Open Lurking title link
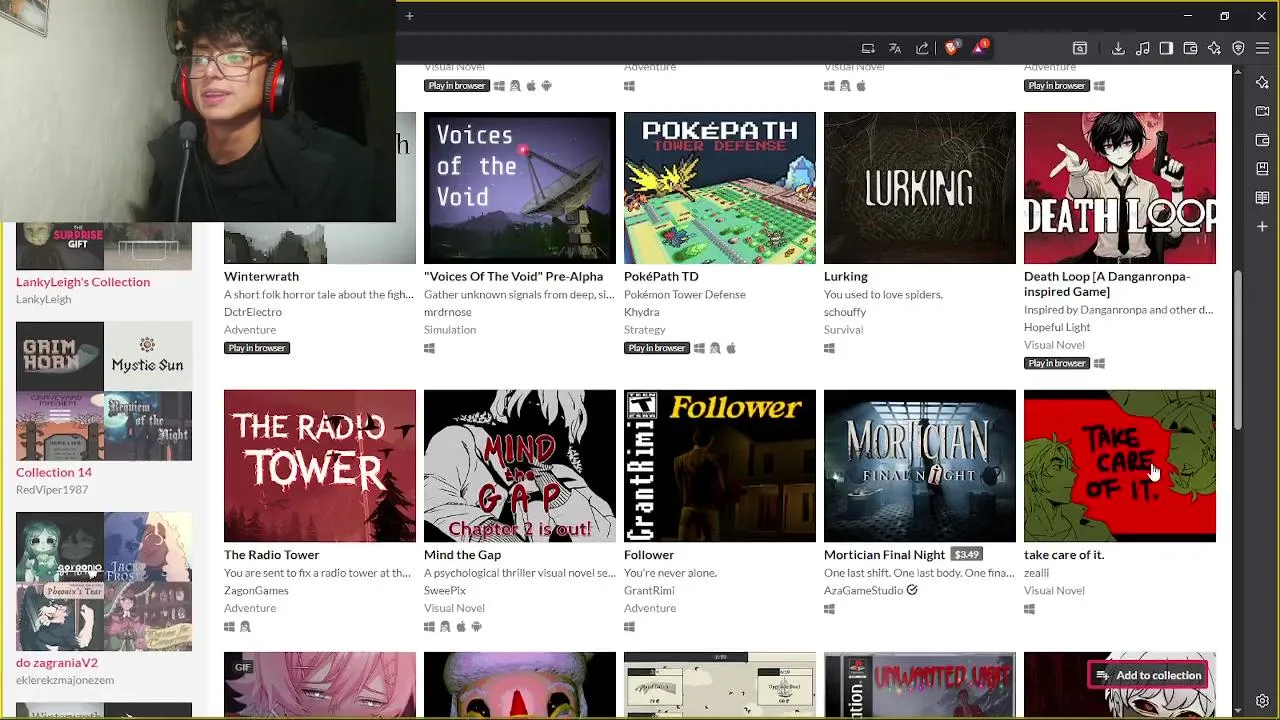1280x720 pixels. (846, 276)
